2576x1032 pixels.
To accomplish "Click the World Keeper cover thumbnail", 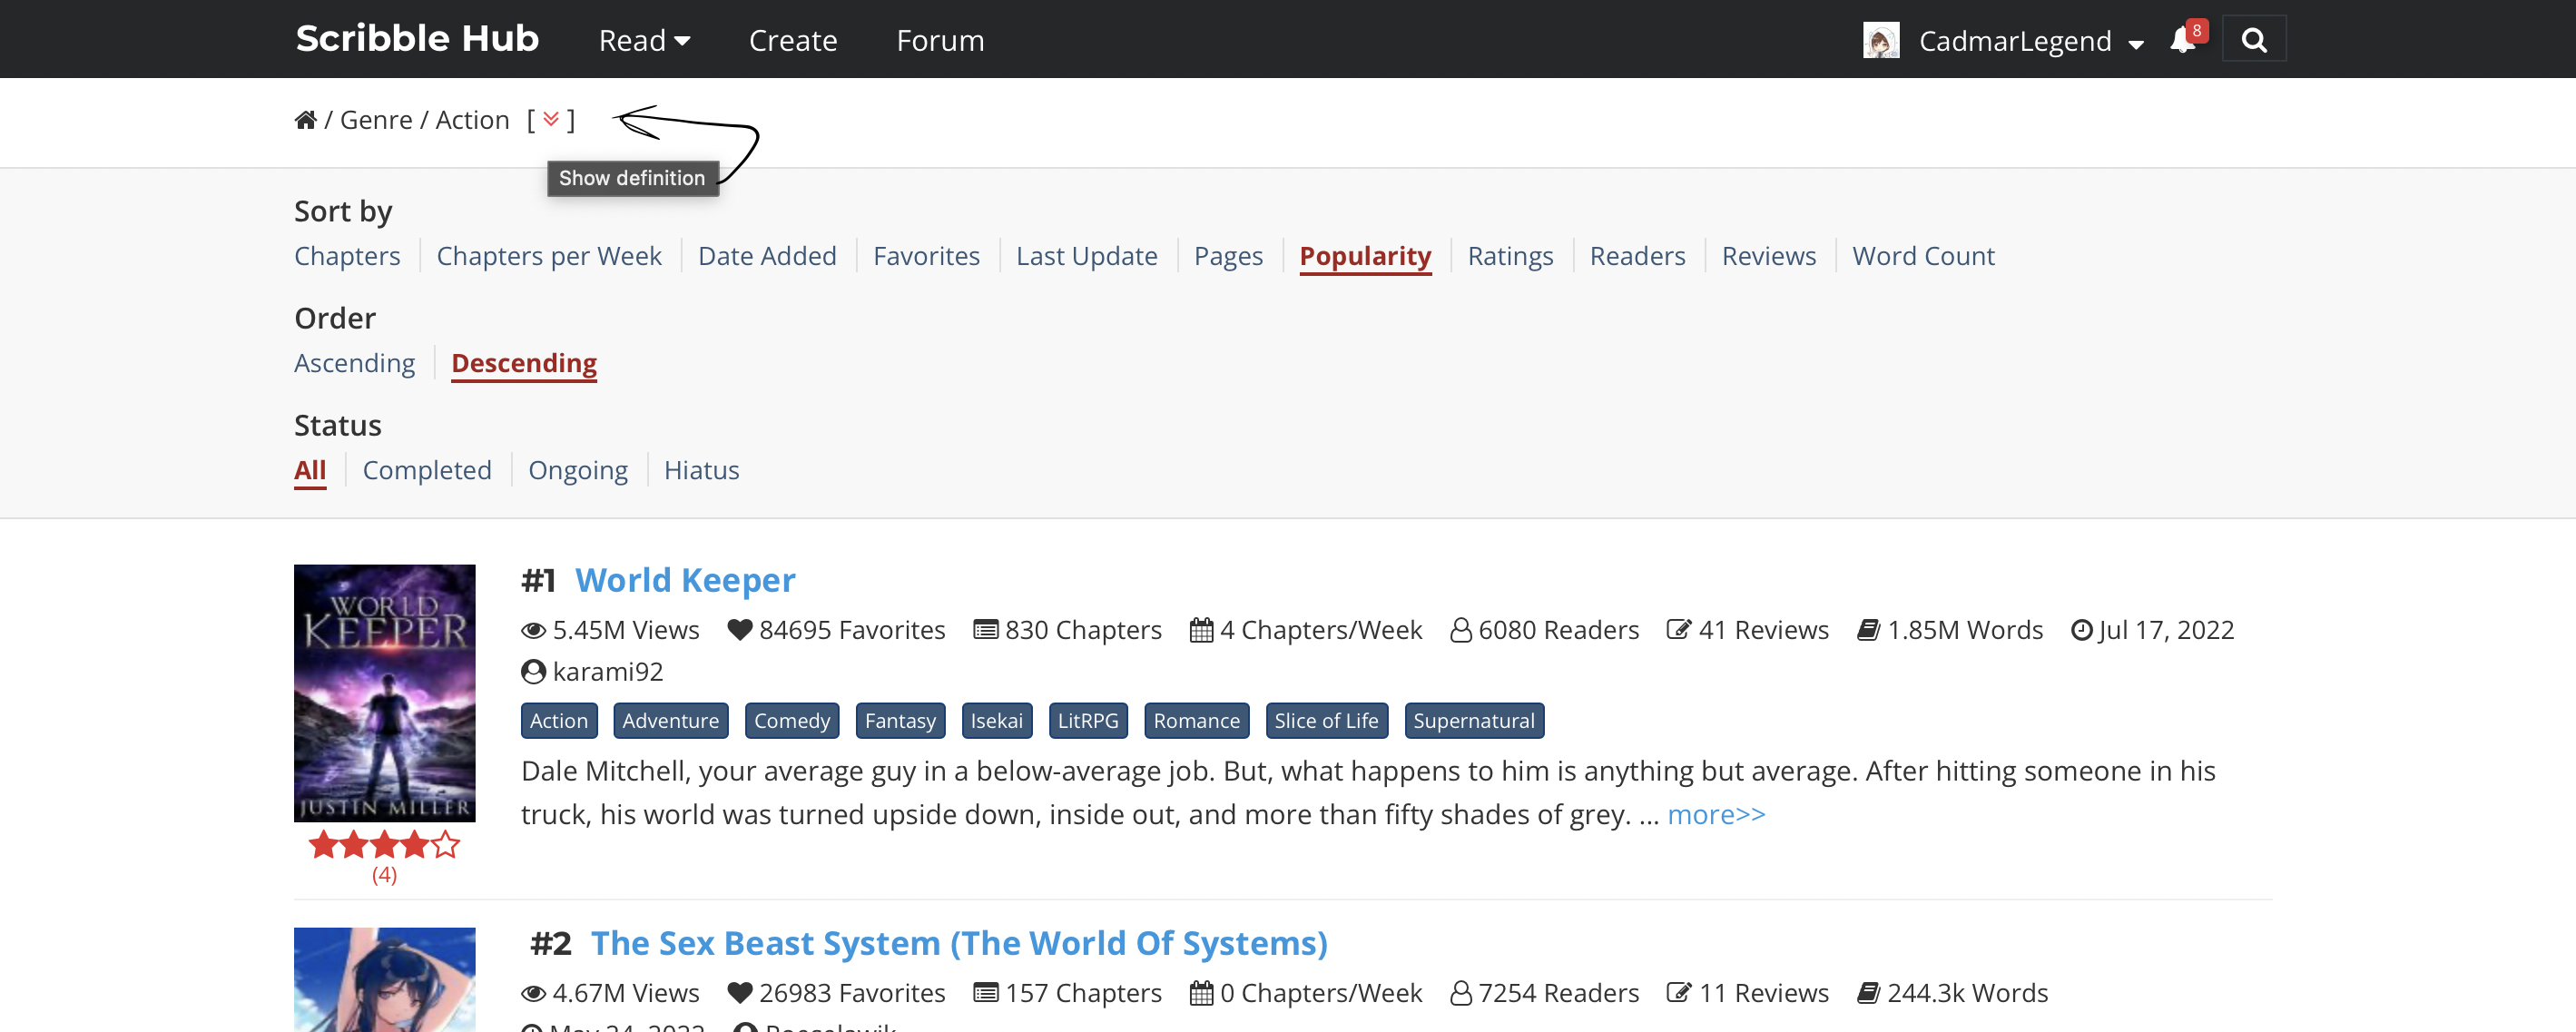I will tap(384, 692).
